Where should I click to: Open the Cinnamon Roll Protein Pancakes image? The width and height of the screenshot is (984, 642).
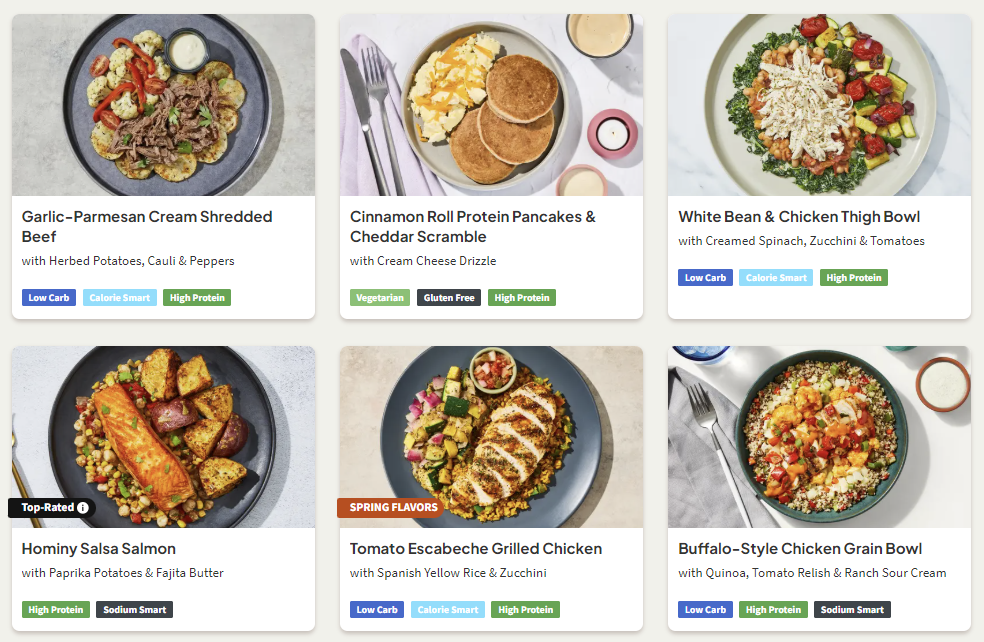click(491, 105)
